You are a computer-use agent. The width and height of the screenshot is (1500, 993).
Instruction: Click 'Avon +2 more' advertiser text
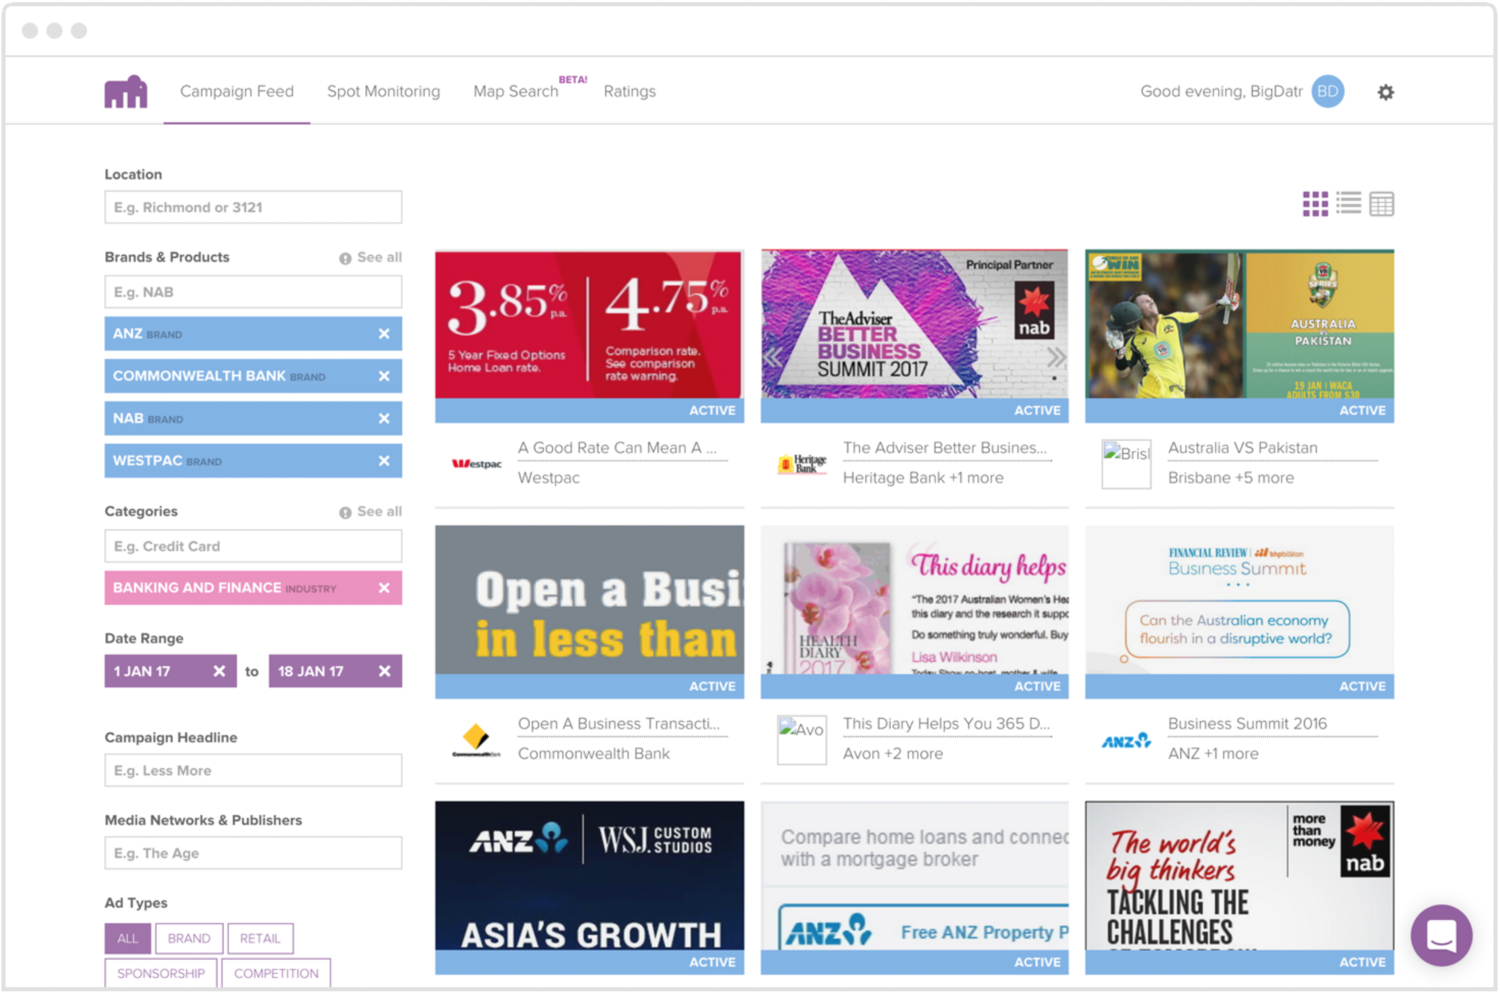click(x=893, y=754)
